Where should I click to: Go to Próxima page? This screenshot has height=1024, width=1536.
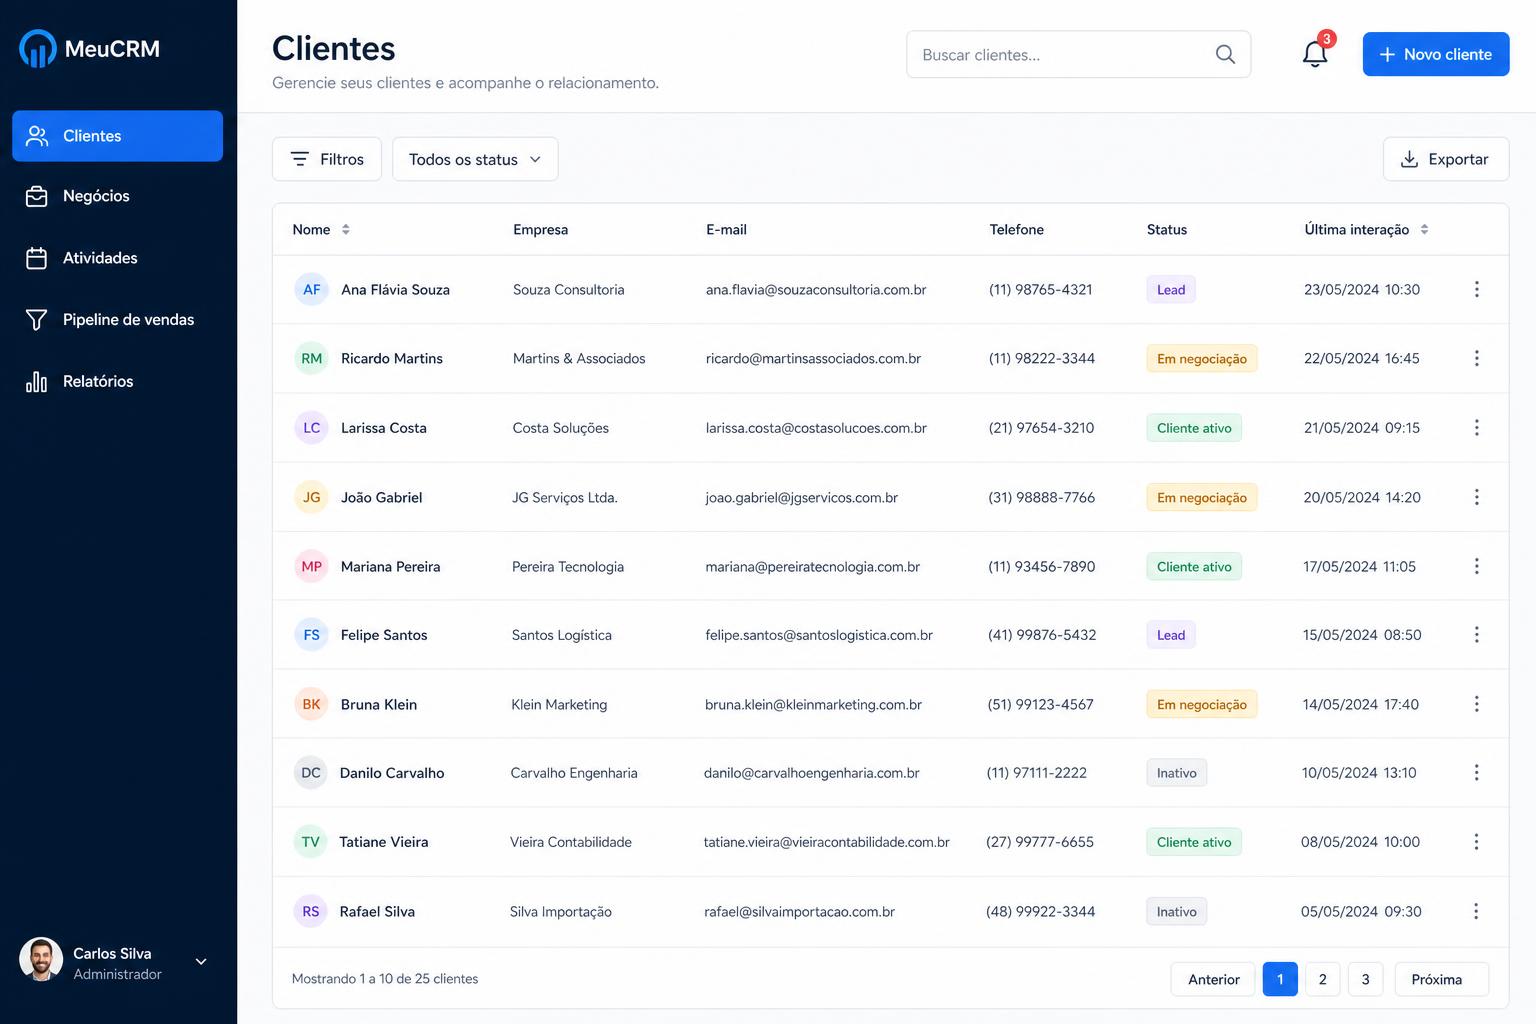click(x=1441, y=979)
